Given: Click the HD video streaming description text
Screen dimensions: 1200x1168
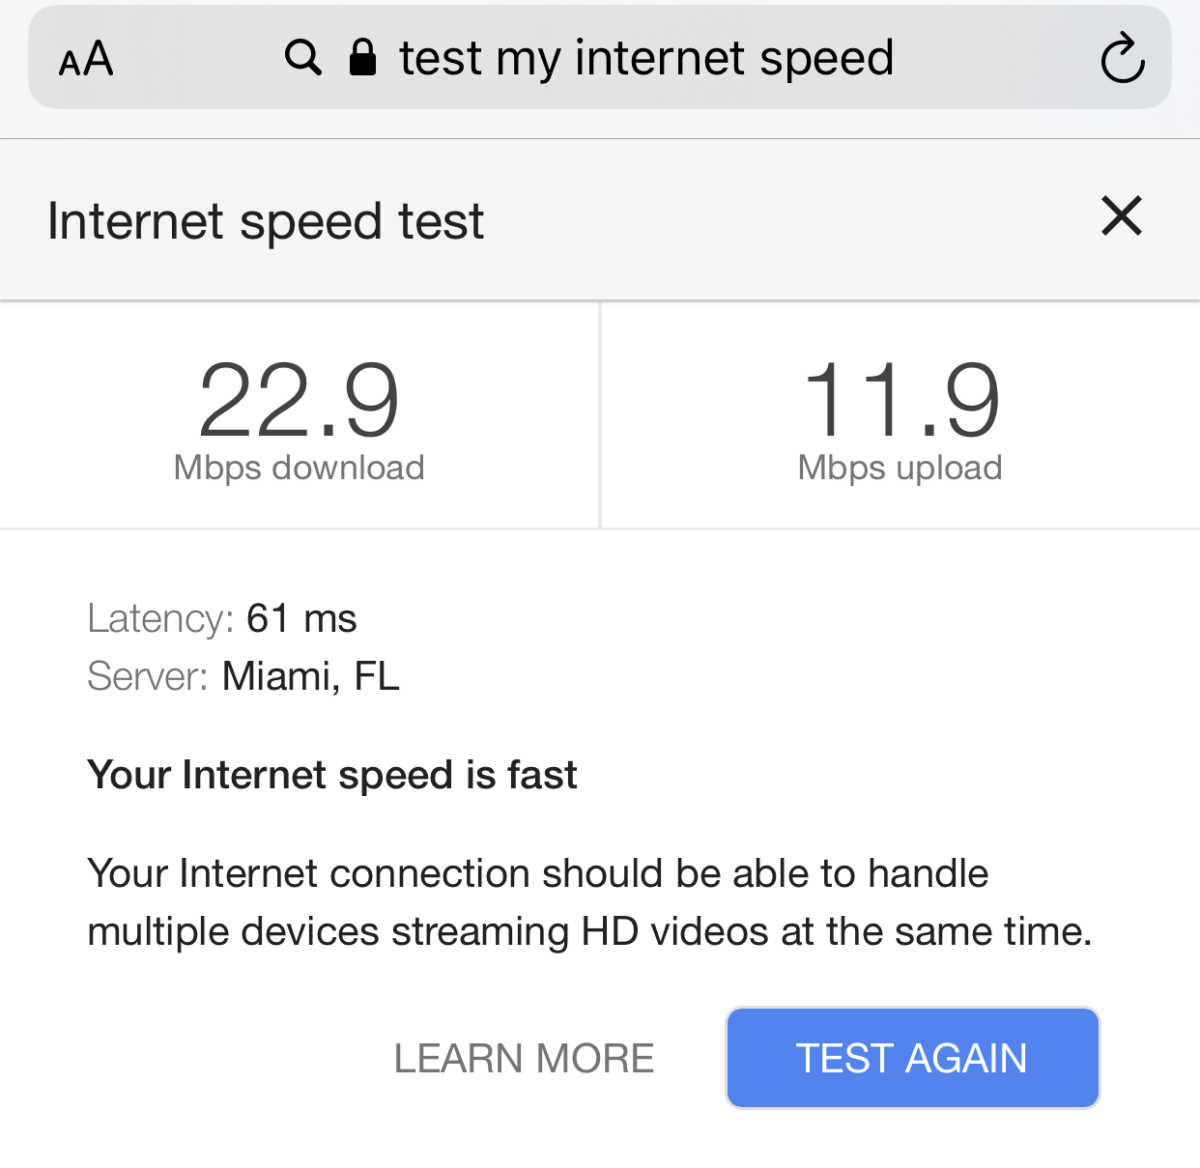Looking at the screenshot, I should coord(589,902).
